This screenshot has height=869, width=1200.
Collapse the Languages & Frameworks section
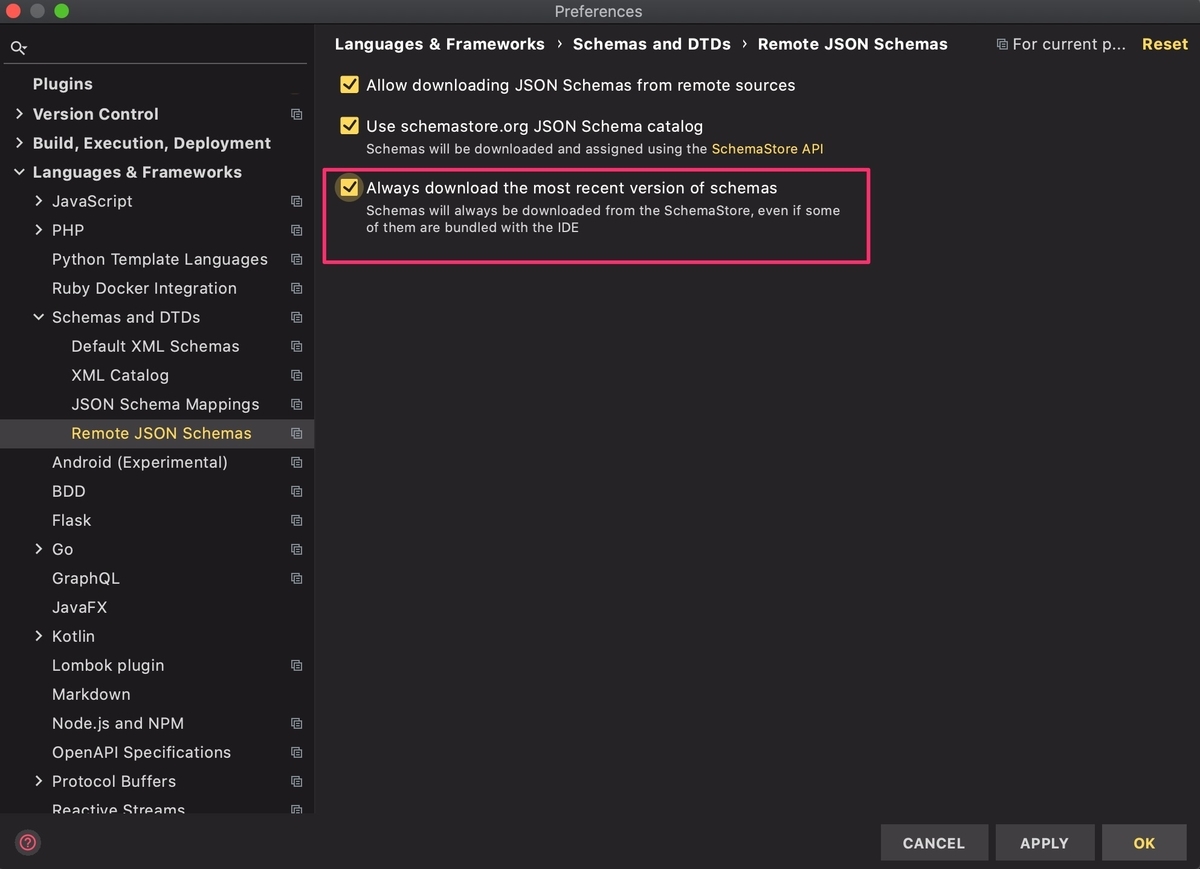[19, 172]
